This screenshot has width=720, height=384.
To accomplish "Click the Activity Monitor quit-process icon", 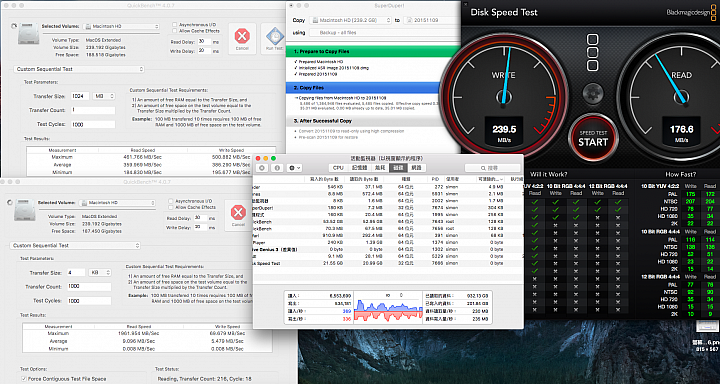I will (263, 168).
